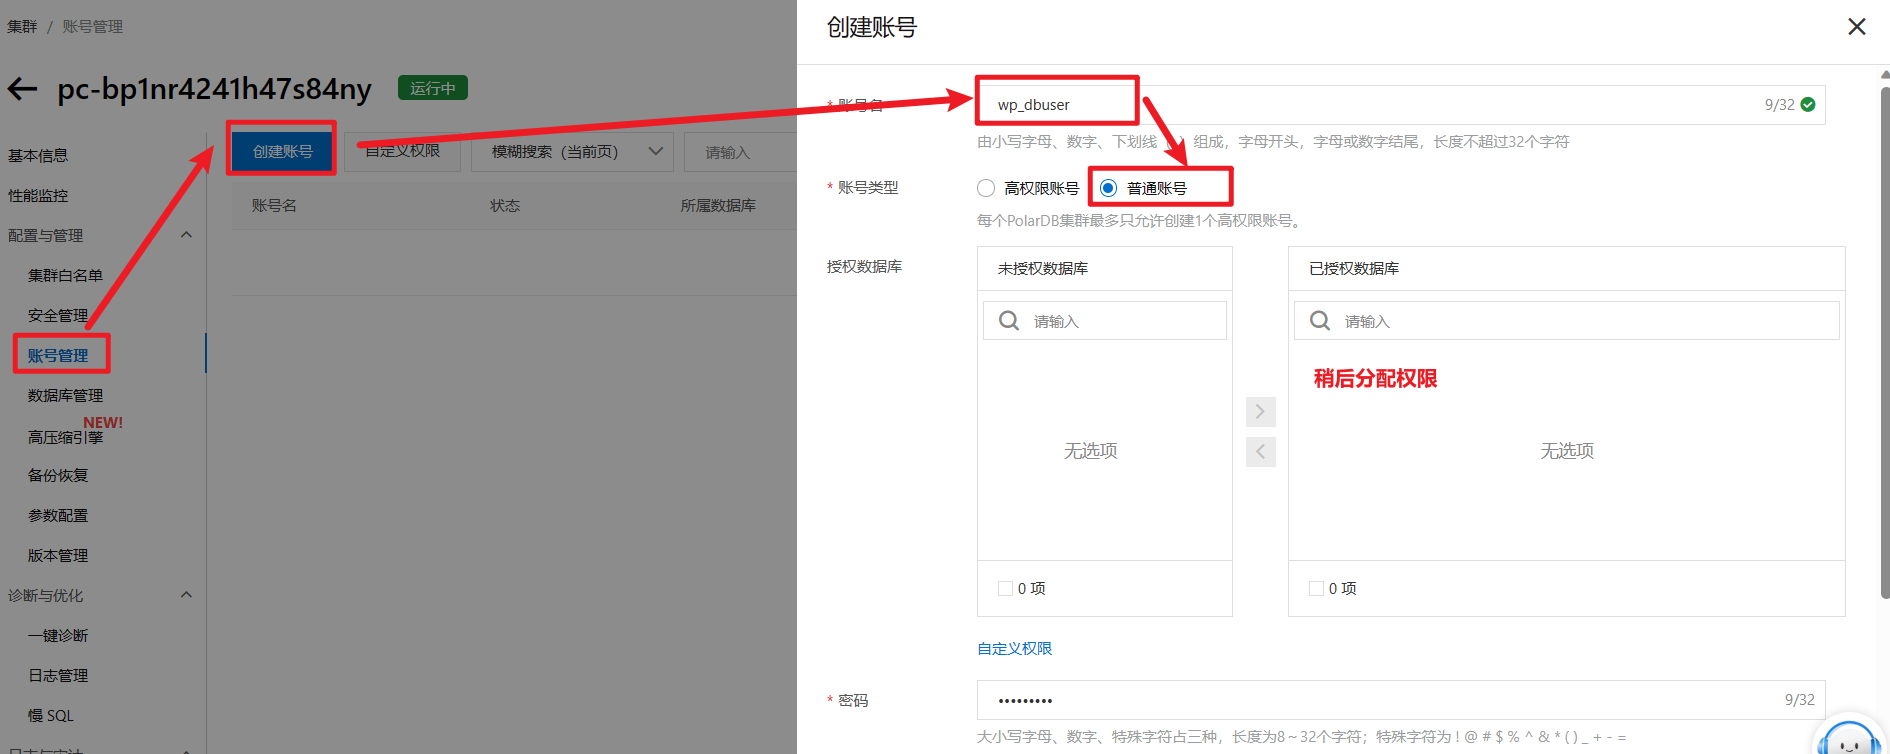Screen dimensions: 1890x754
Task: Open 数据库管理 menu item
Action: pyautogui.click(x=65, y=395)
